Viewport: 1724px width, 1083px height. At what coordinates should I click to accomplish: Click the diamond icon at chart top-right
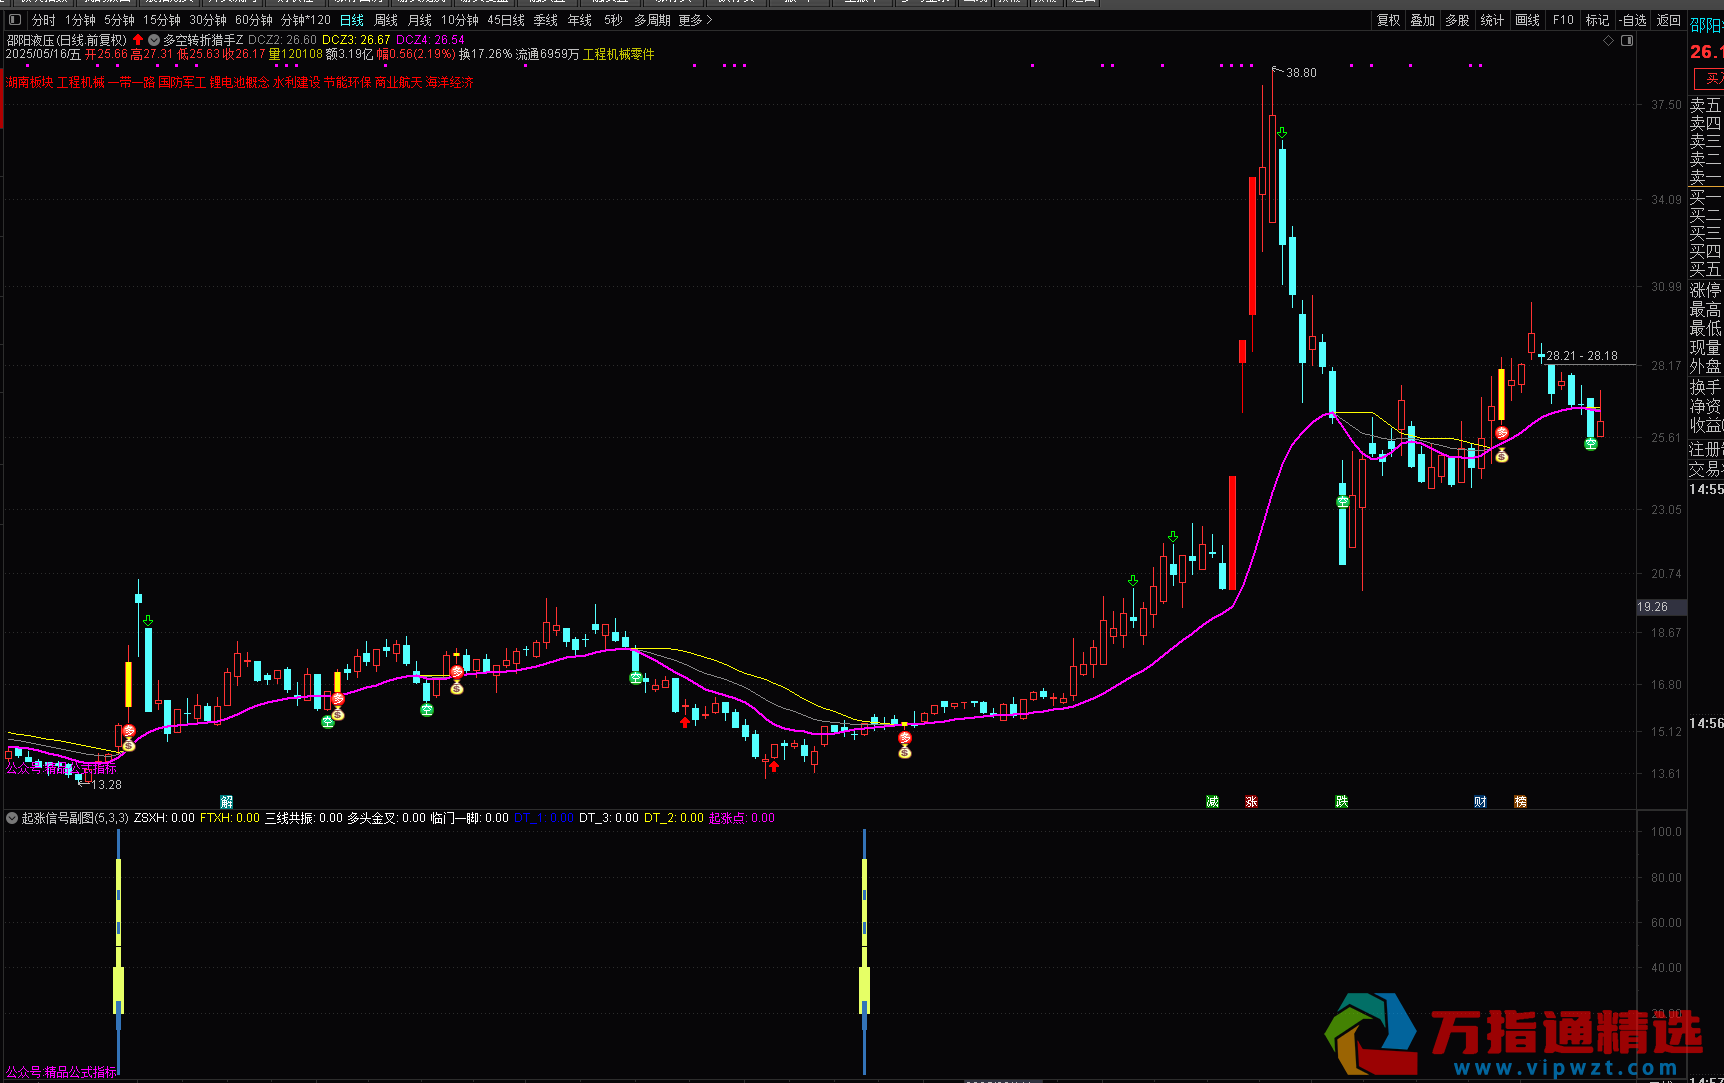pos(1608,41)
